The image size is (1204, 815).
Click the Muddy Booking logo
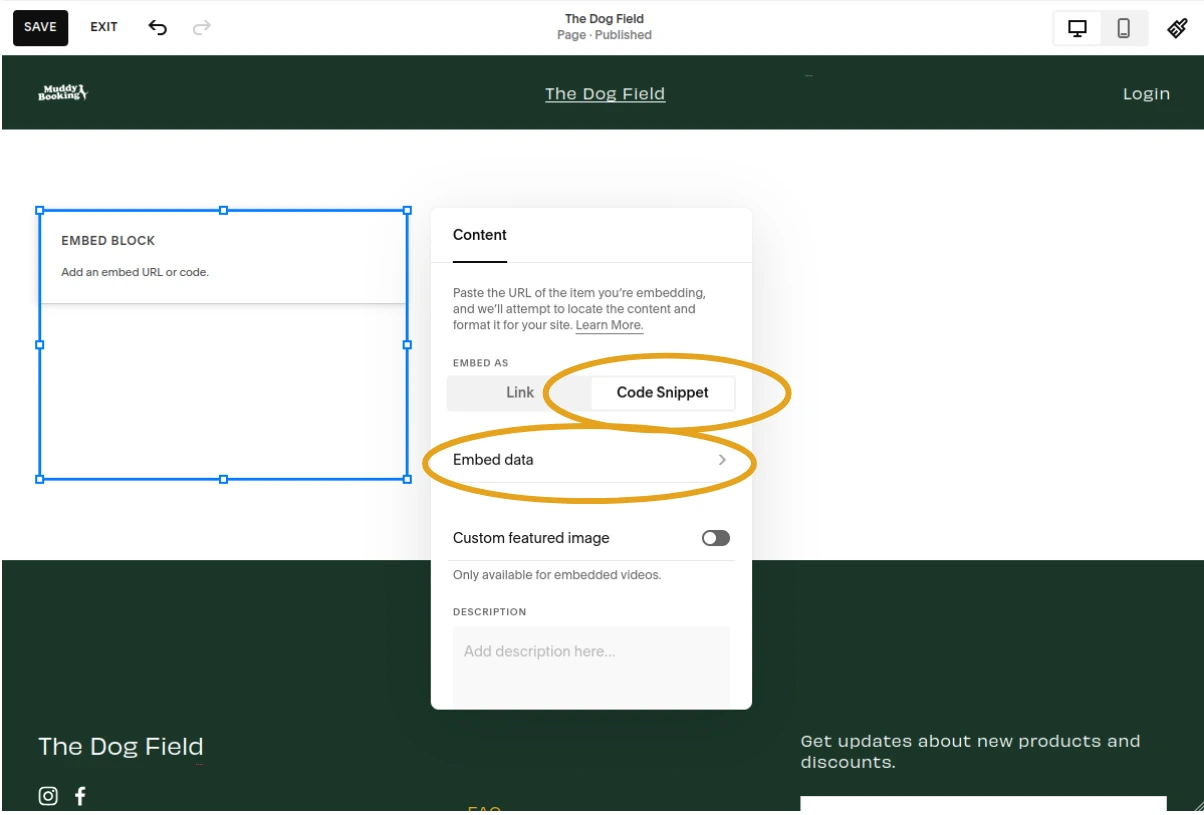(62, 92)
